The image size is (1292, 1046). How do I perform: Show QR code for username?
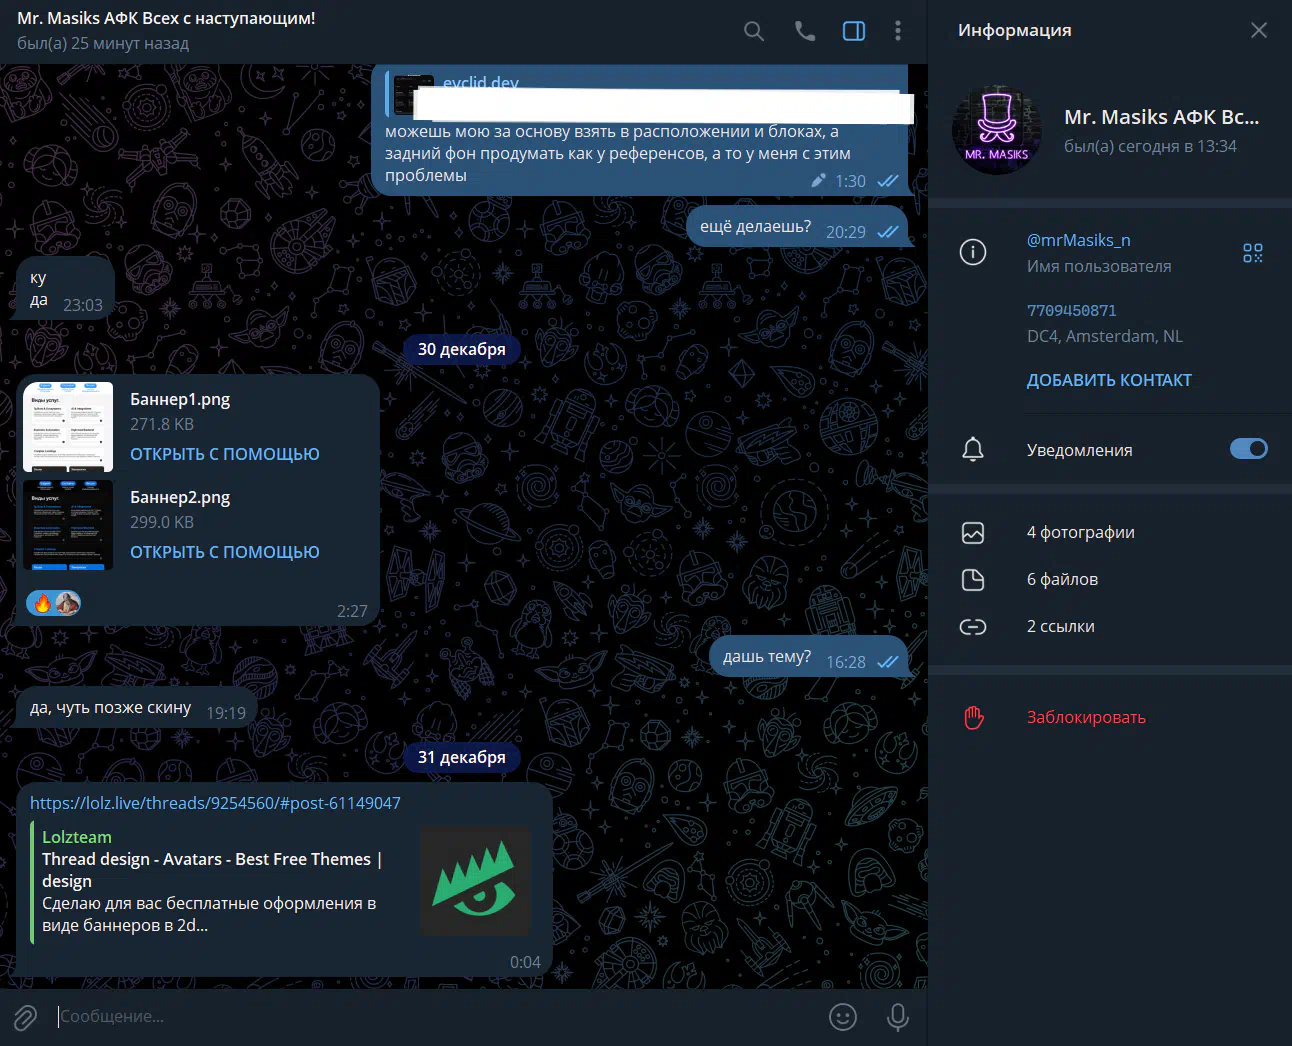pos(1252,253)
